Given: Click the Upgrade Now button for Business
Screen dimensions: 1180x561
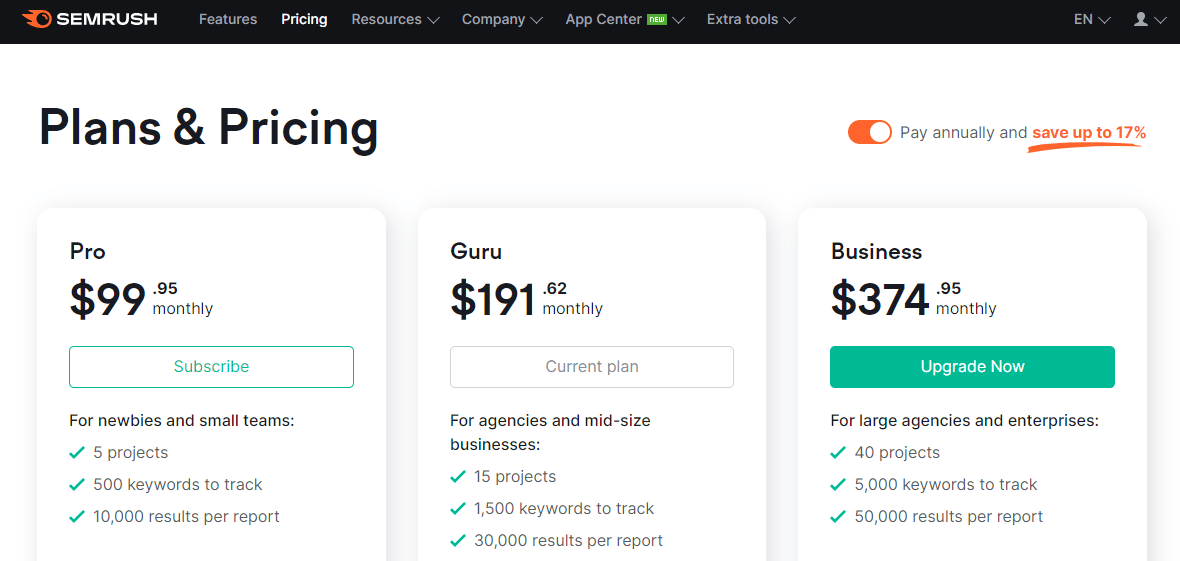Looking at the screenshot, I should (972, 367).
